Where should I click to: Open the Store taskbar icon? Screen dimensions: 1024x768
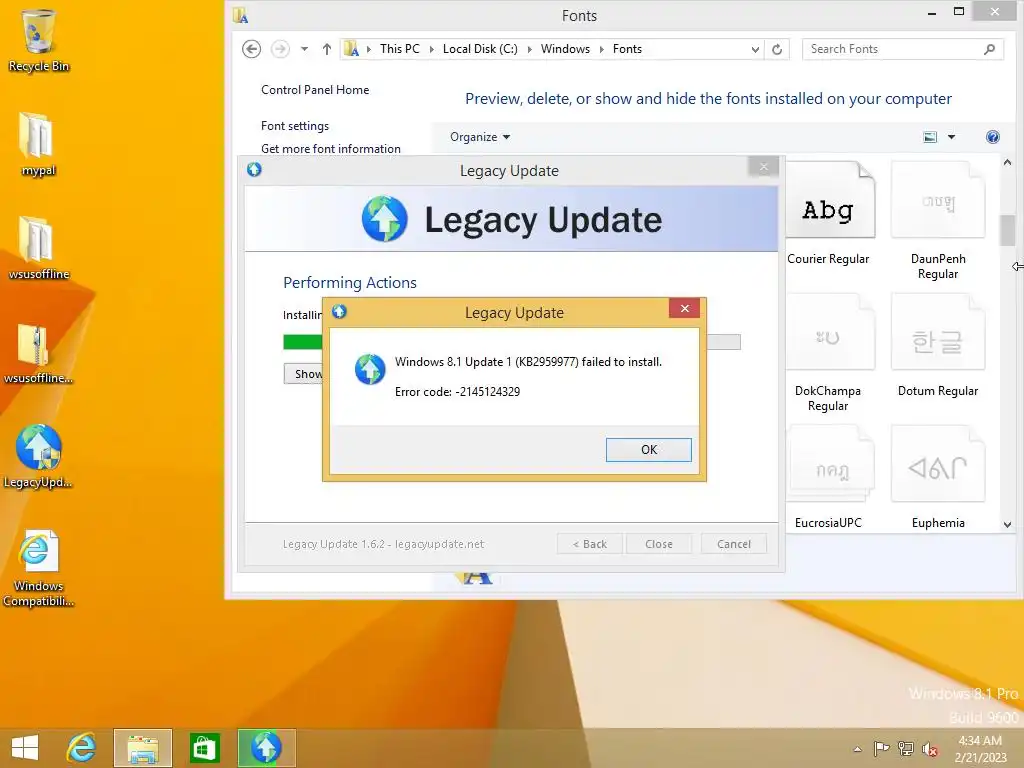click(204, 748)
